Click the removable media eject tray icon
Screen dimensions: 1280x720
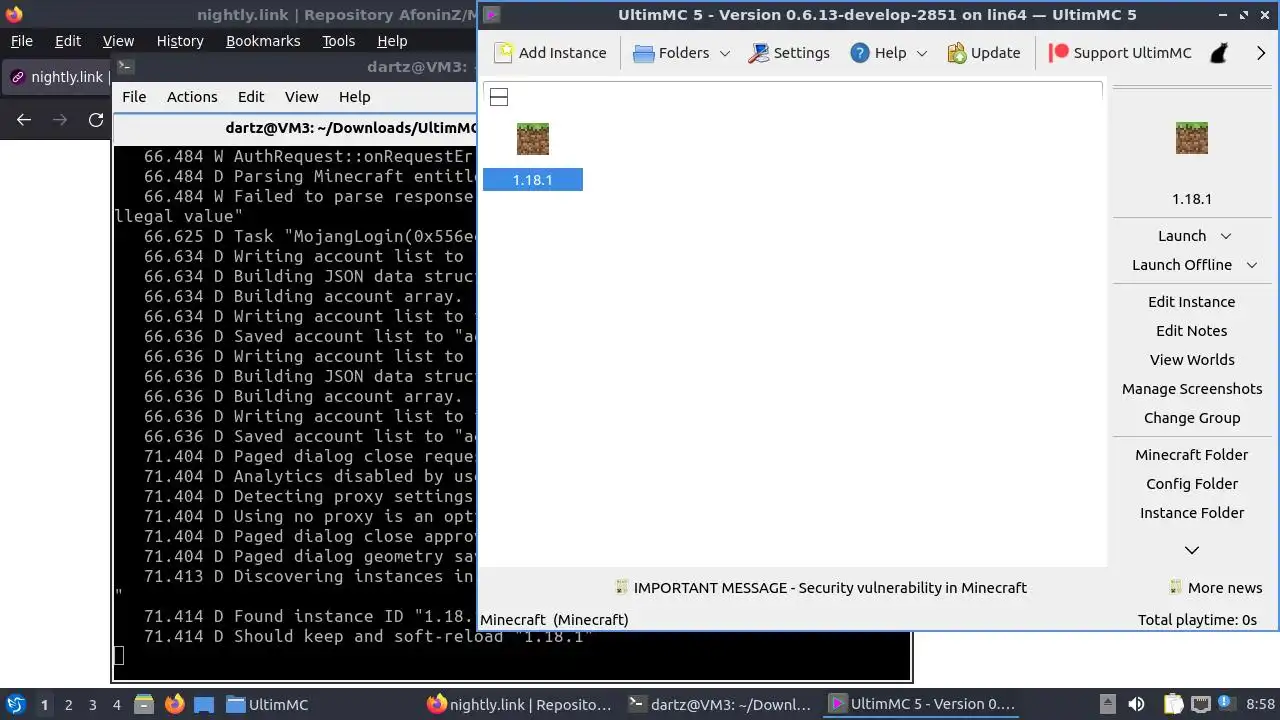coord(1107,705)
